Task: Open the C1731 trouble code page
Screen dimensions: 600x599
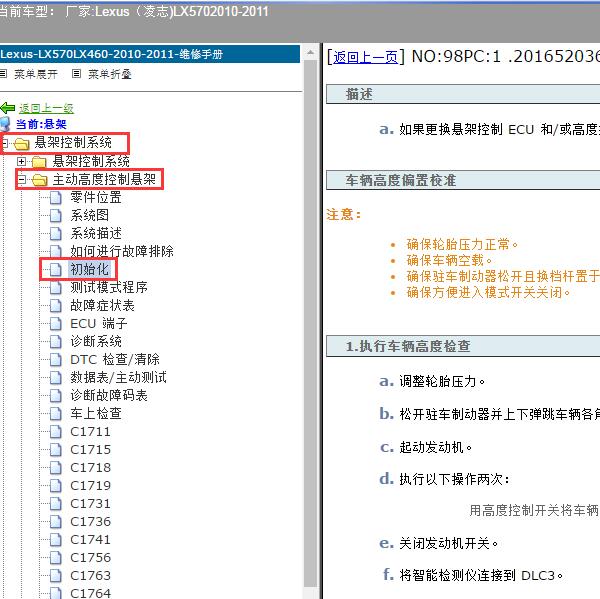Action: tap(90, 503)
